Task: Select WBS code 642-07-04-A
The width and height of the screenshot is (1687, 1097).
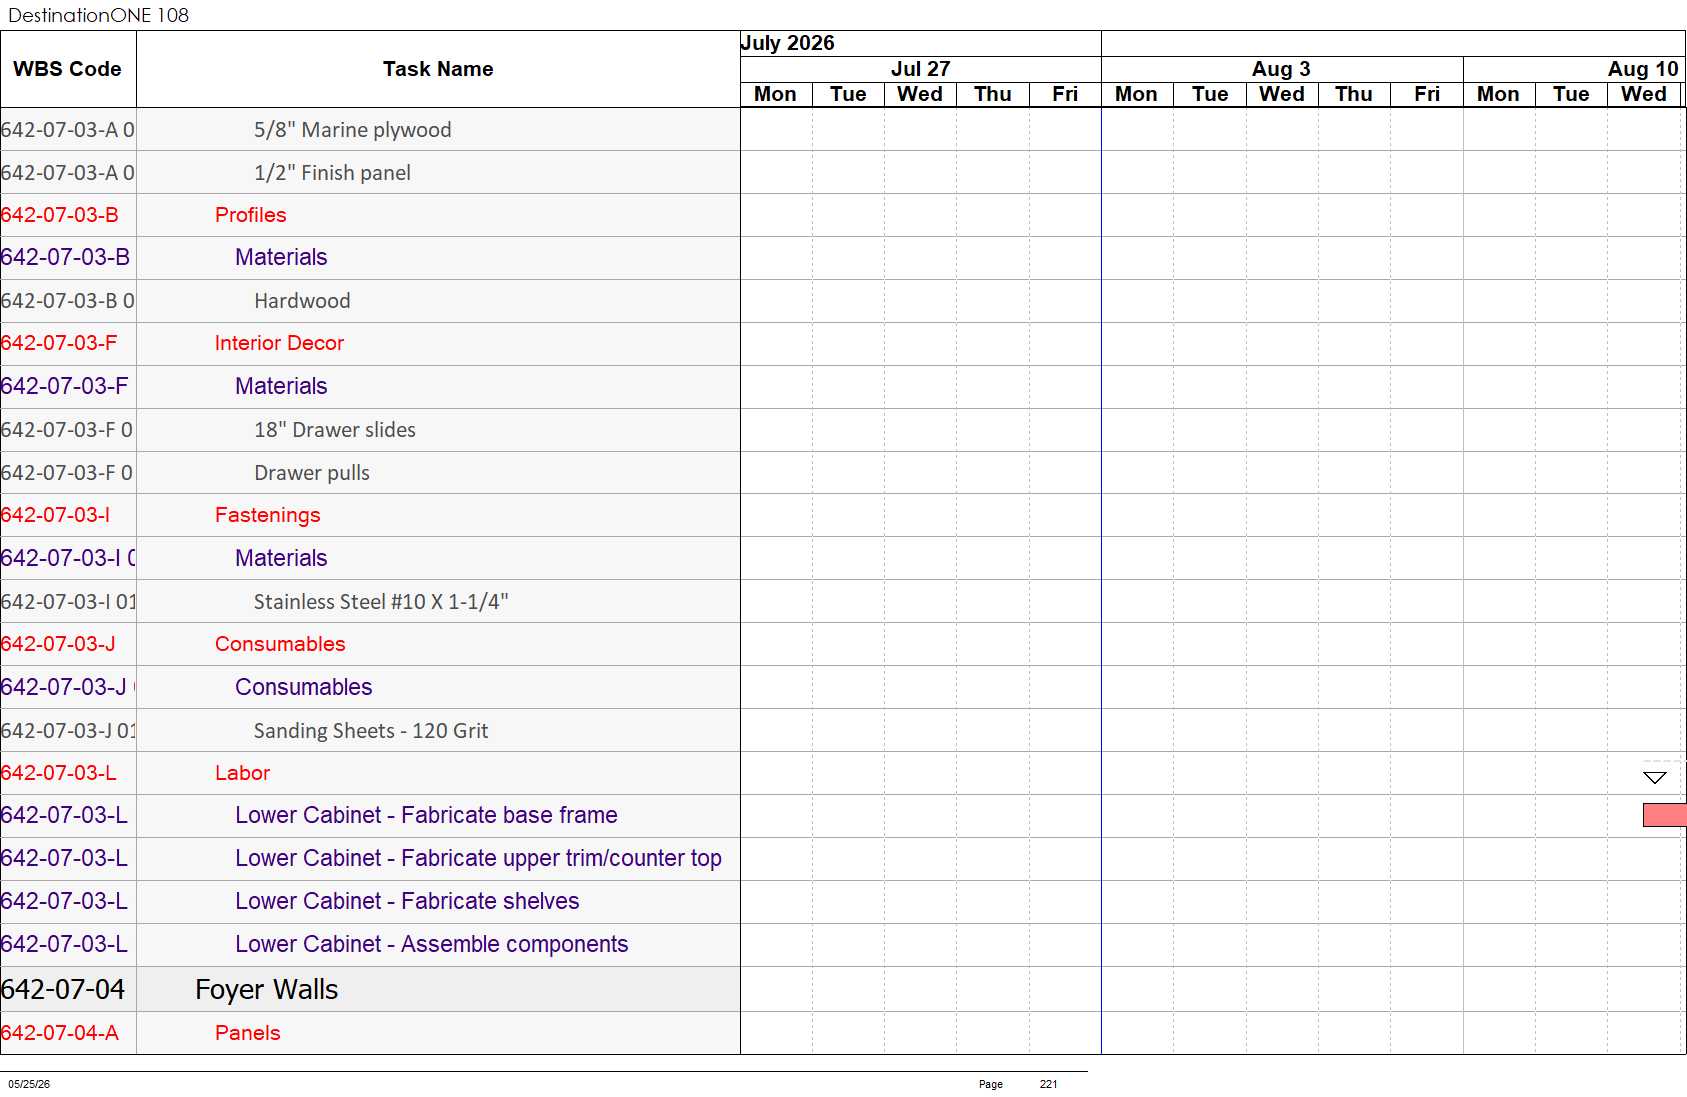Action: pyautogui.click(x=60, y=1033)
